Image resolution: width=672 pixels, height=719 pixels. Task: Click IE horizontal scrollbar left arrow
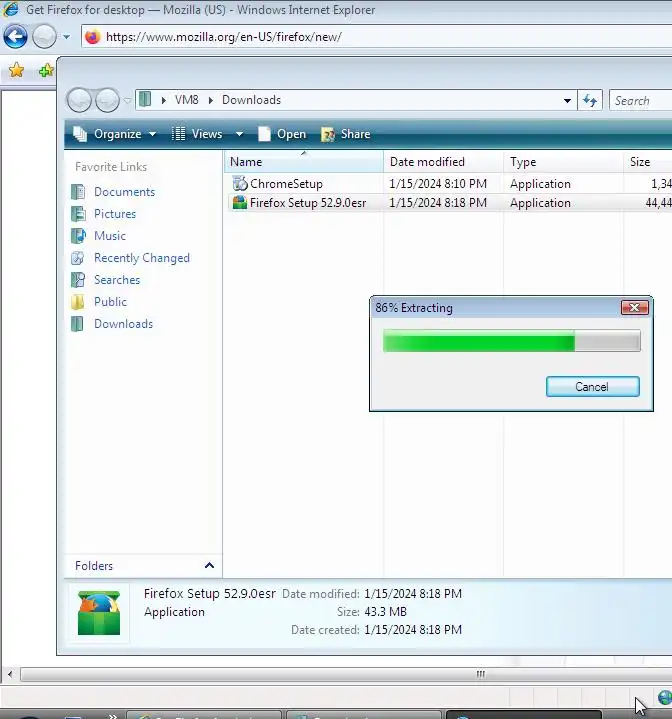click(10, 674)
